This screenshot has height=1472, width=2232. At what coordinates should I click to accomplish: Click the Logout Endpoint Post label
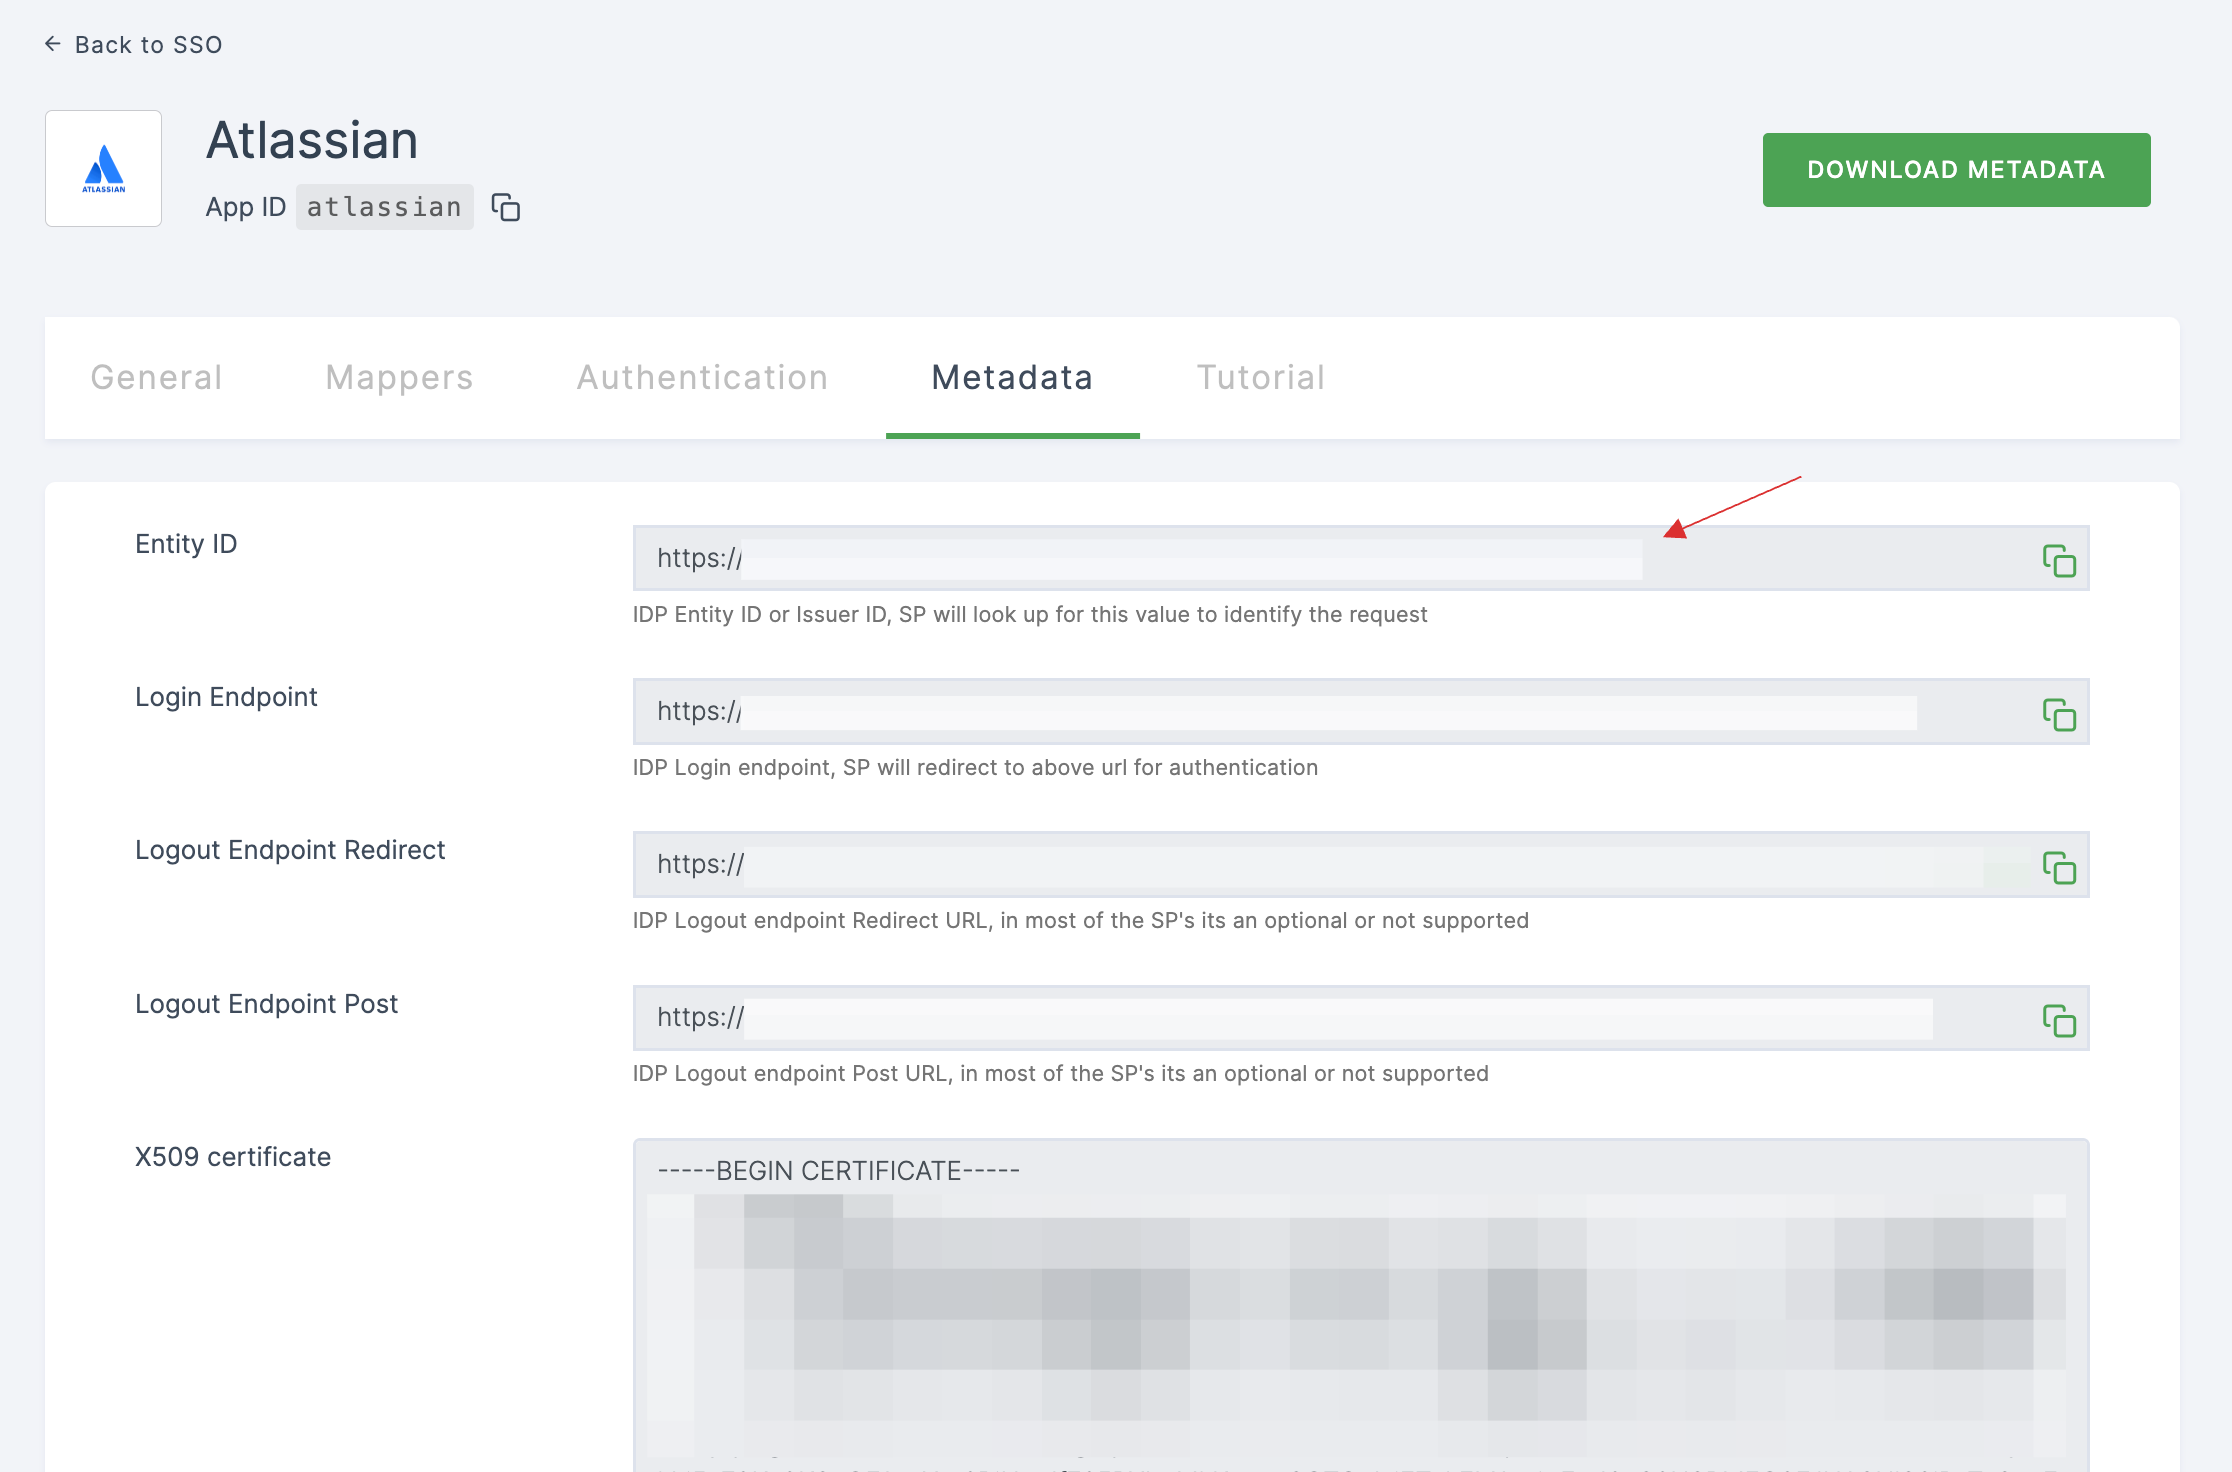(x=266, y=1004)
